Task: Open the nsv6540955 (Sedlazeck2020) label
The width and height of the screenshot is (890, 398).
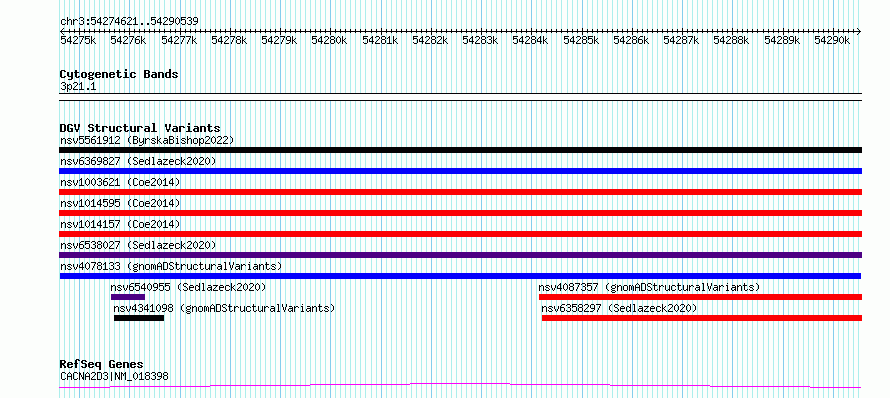Action: [x=188, y=287]
